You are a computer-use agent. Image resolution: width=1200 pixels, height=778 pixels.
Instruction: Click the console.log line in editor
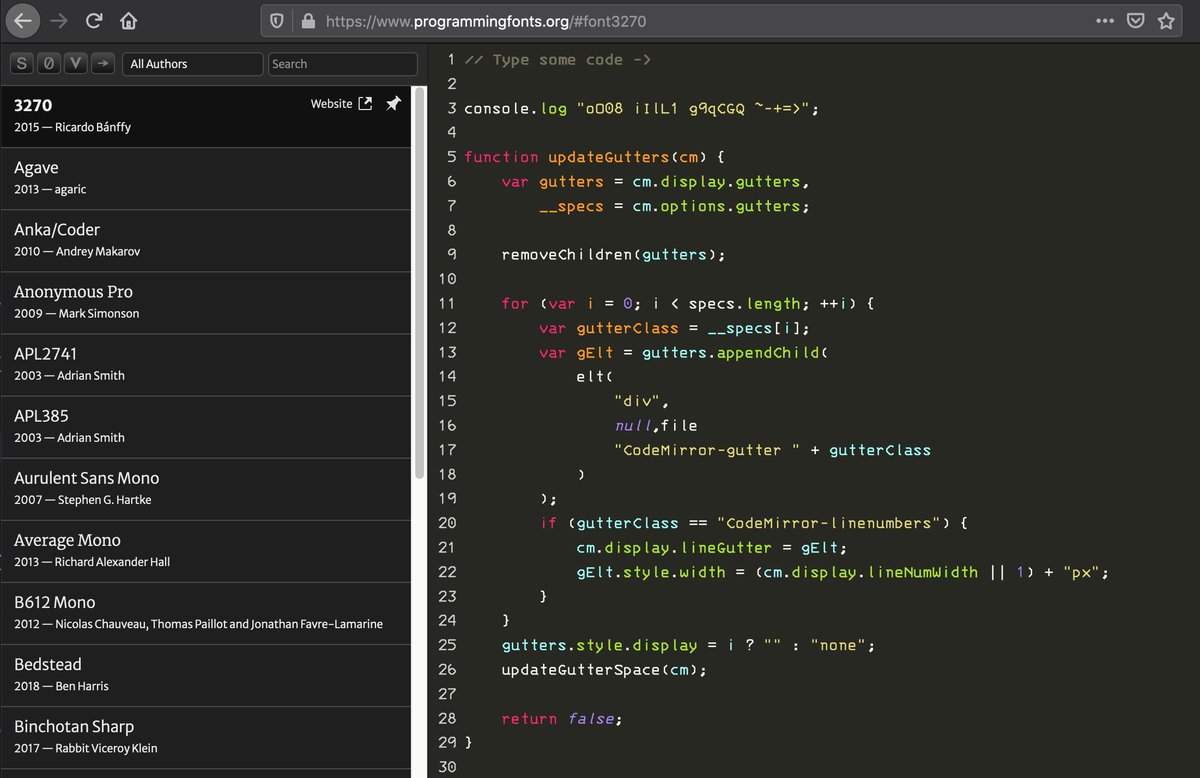pyautogui.click(x=641, y=108)
